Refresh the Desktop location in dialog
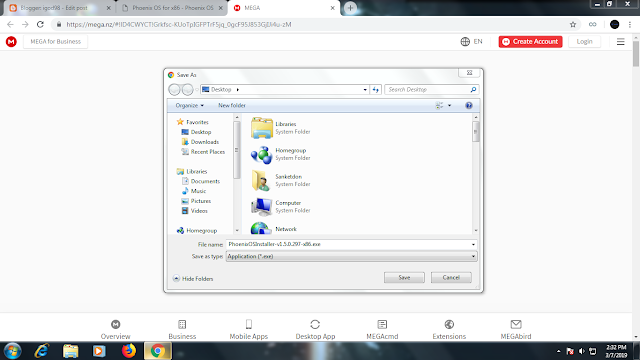This screenshot has height=360, width=640. click(376, 89)
